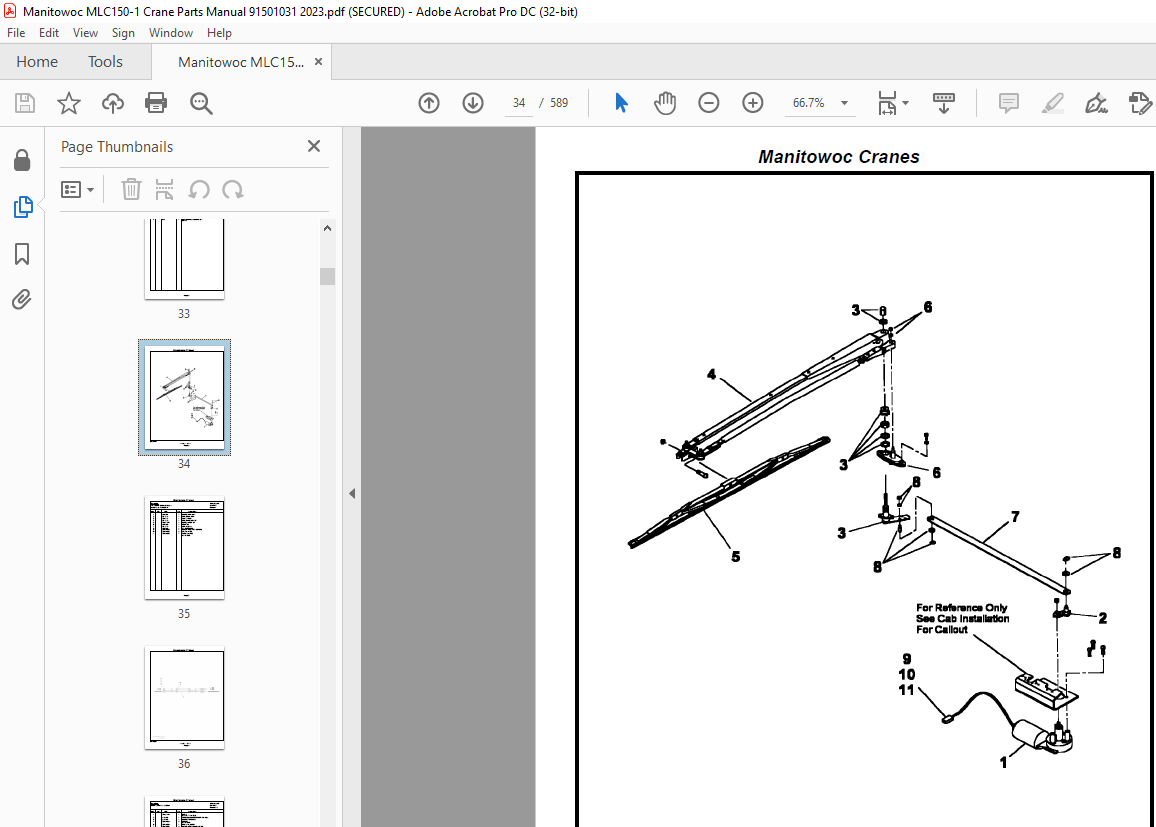Click the page number input field

tap(519, 103)
